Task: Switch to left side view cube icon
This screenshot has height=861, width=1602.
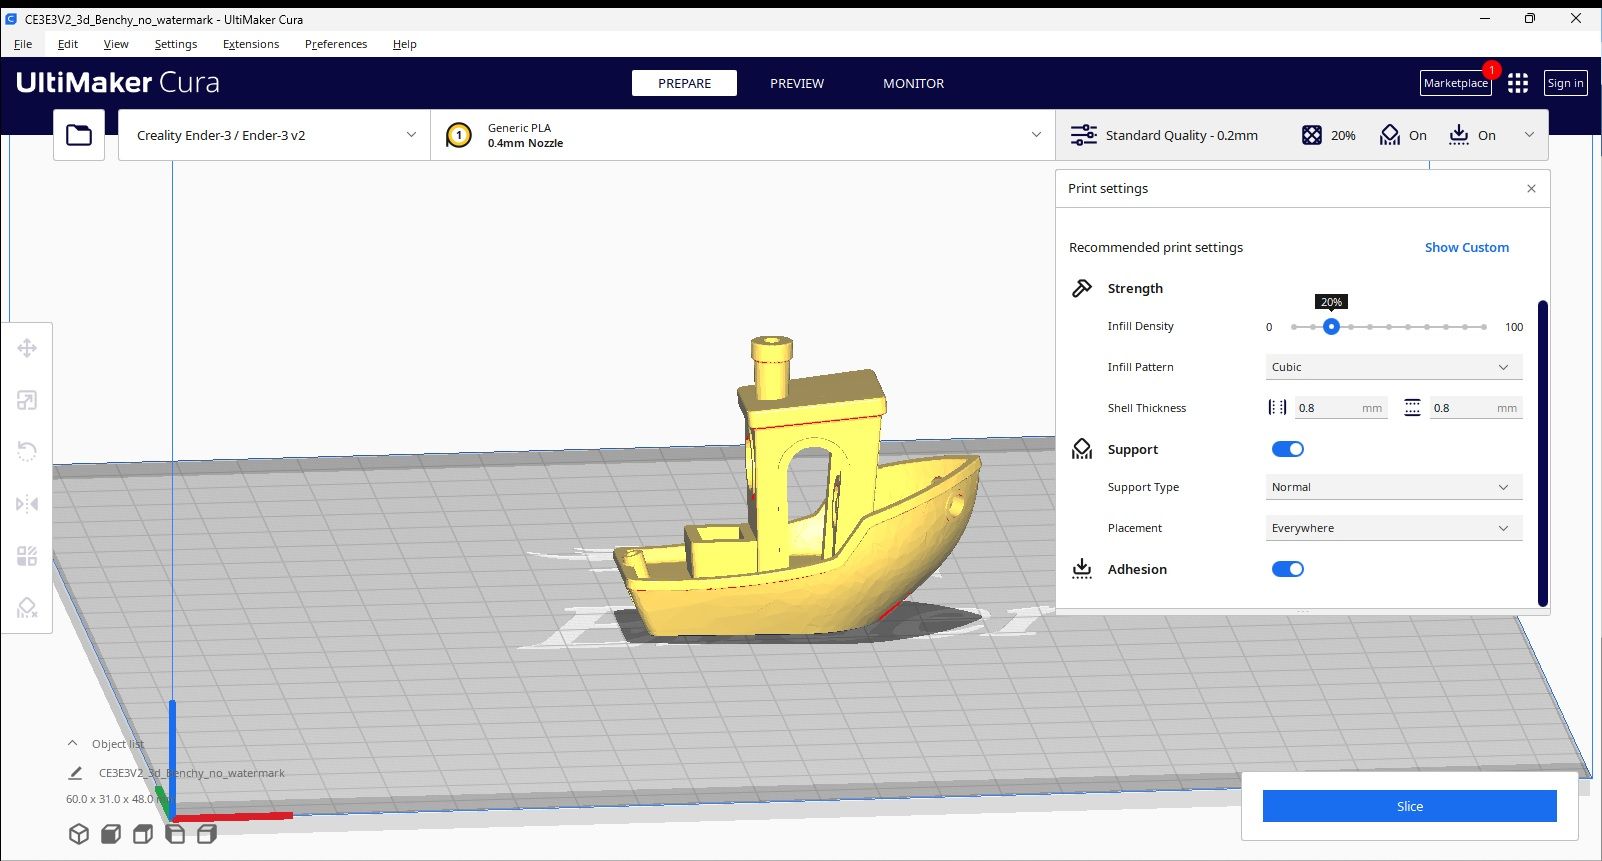Action: pyautogui.click(x=175, y=834)
